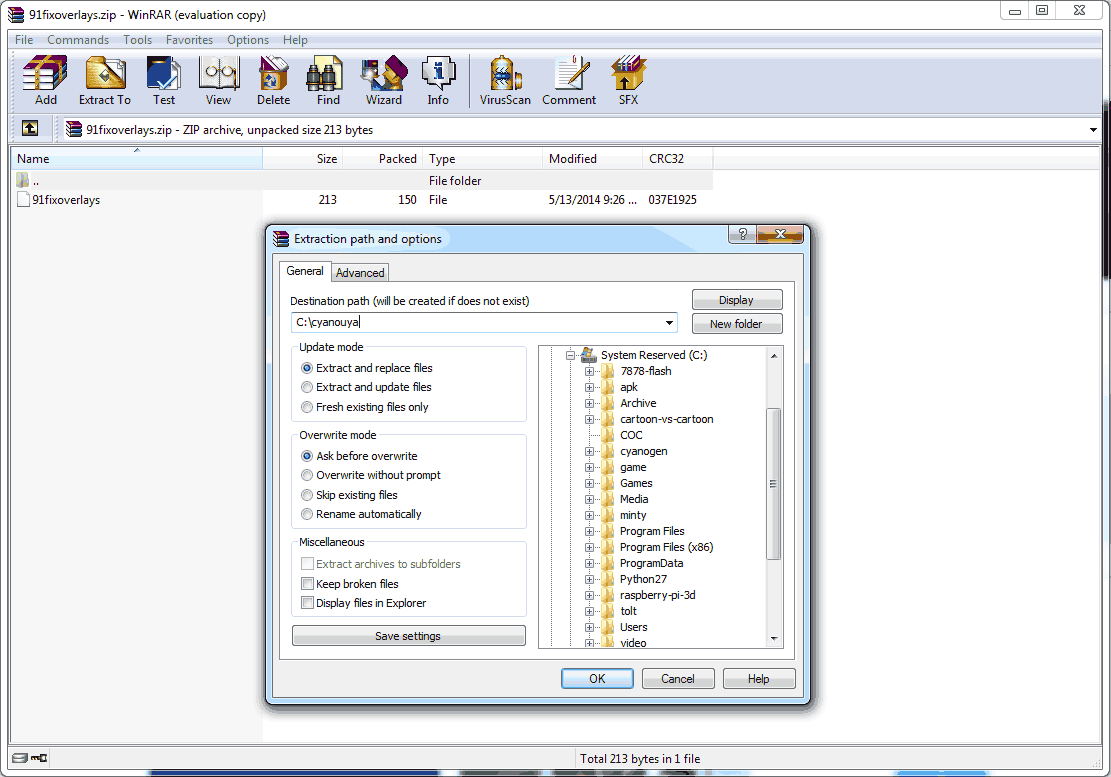Select Ask before overwrite
This screenshot has width=1111, height=777.
[307, 456]
